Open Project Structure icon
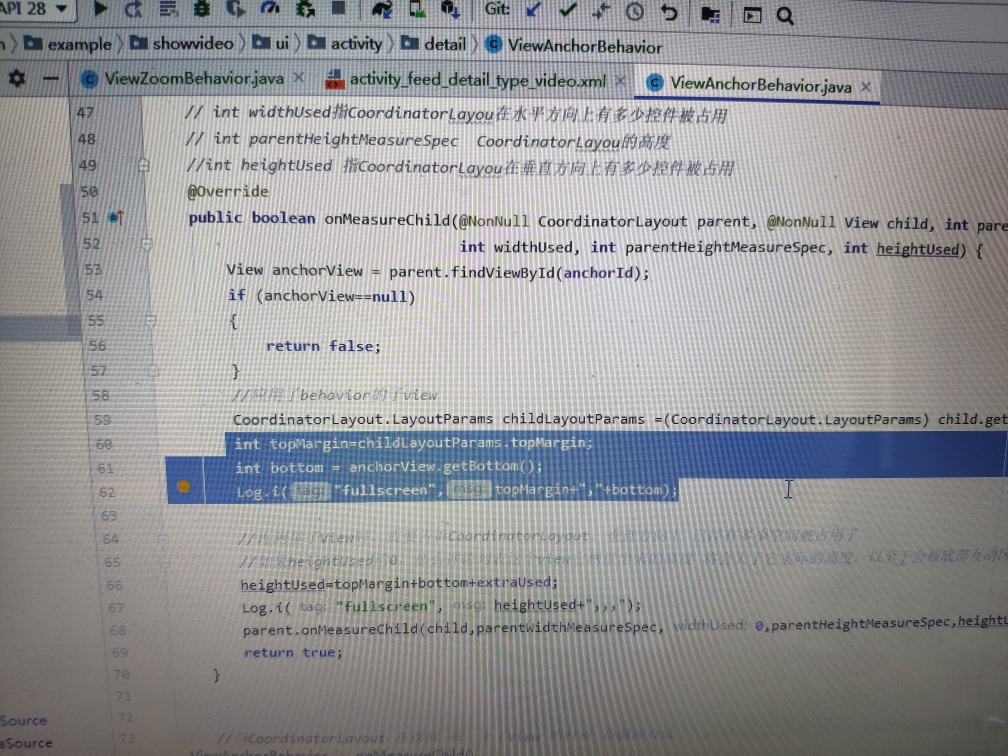This screenshot has height=756, width=1008. pyautogui.click(x=710, y=14)
